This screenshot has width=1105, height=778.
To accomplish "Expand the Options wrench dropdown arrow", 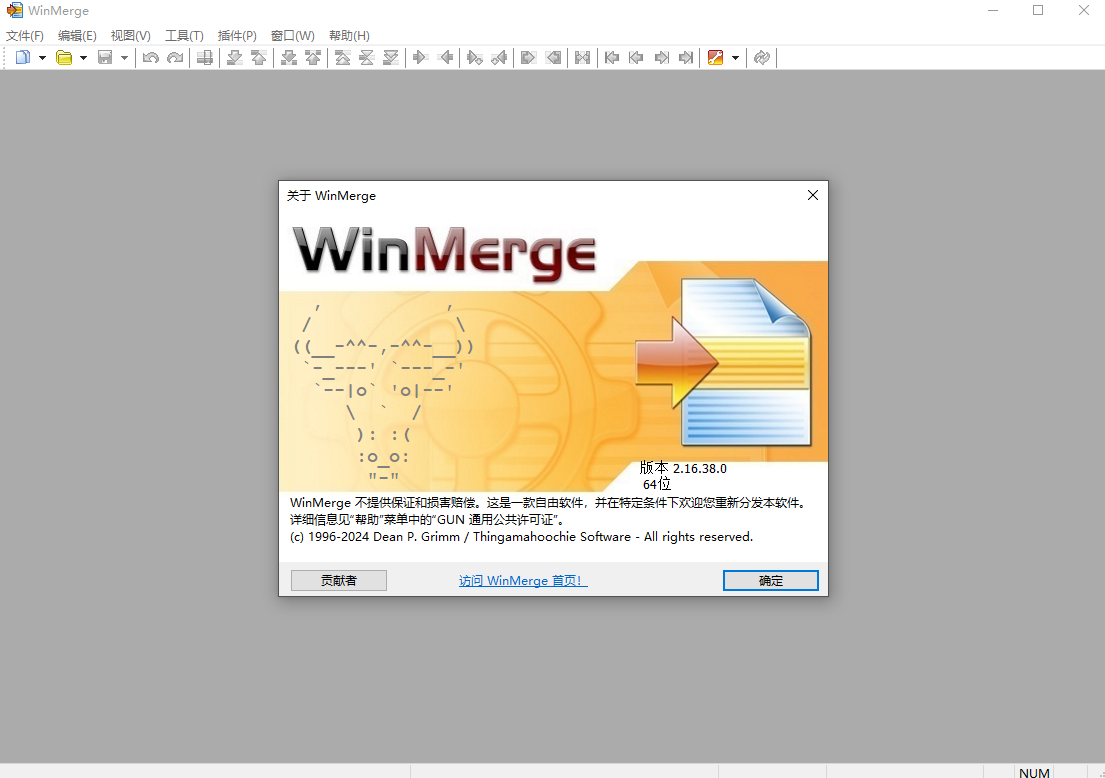I will (735, 58).
